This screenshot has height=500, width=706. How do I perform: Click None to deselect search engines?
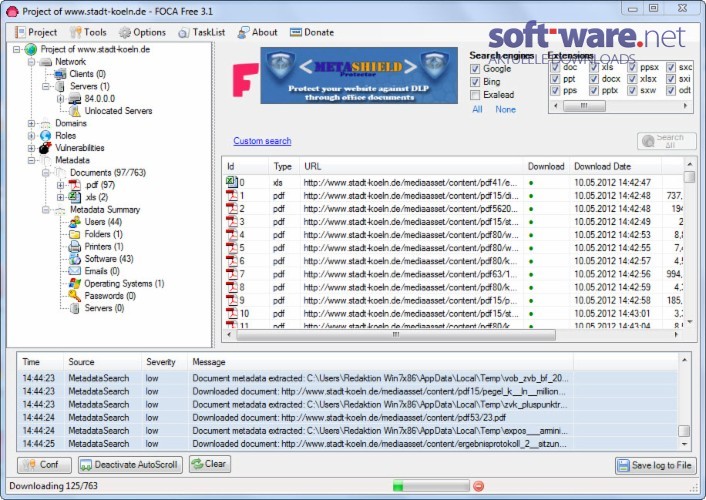coord(506,109)
